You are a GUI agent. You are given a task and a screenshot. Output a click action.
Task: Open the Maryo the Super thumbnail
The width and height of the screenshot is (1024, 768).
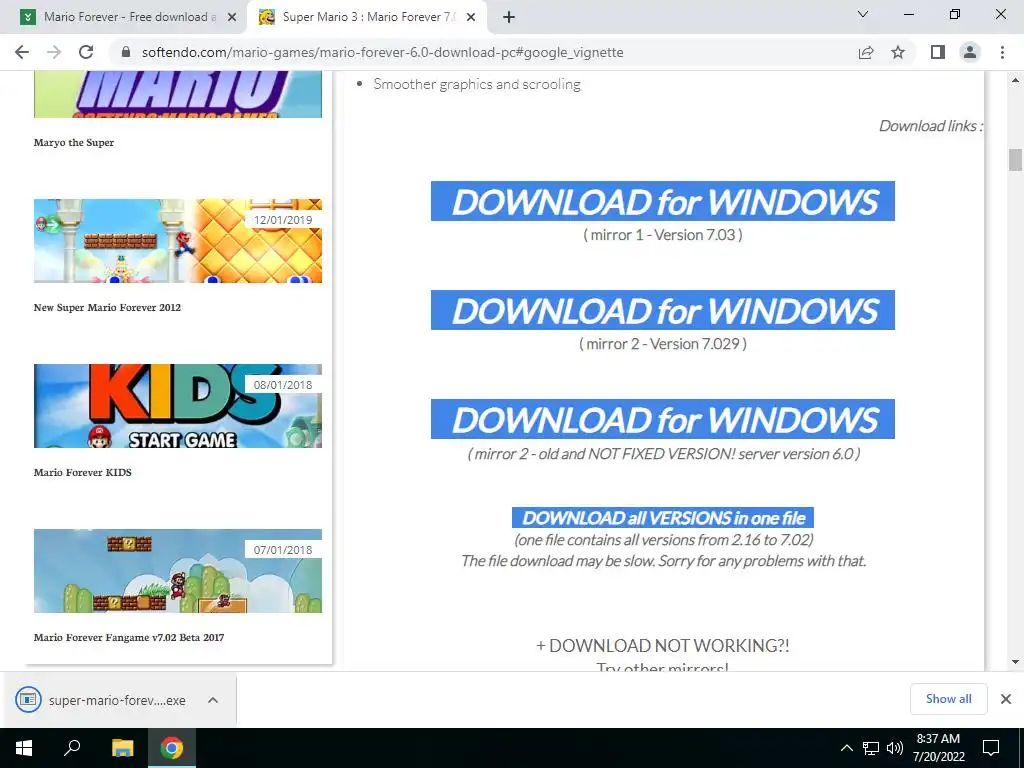click(x=178, y=95)
